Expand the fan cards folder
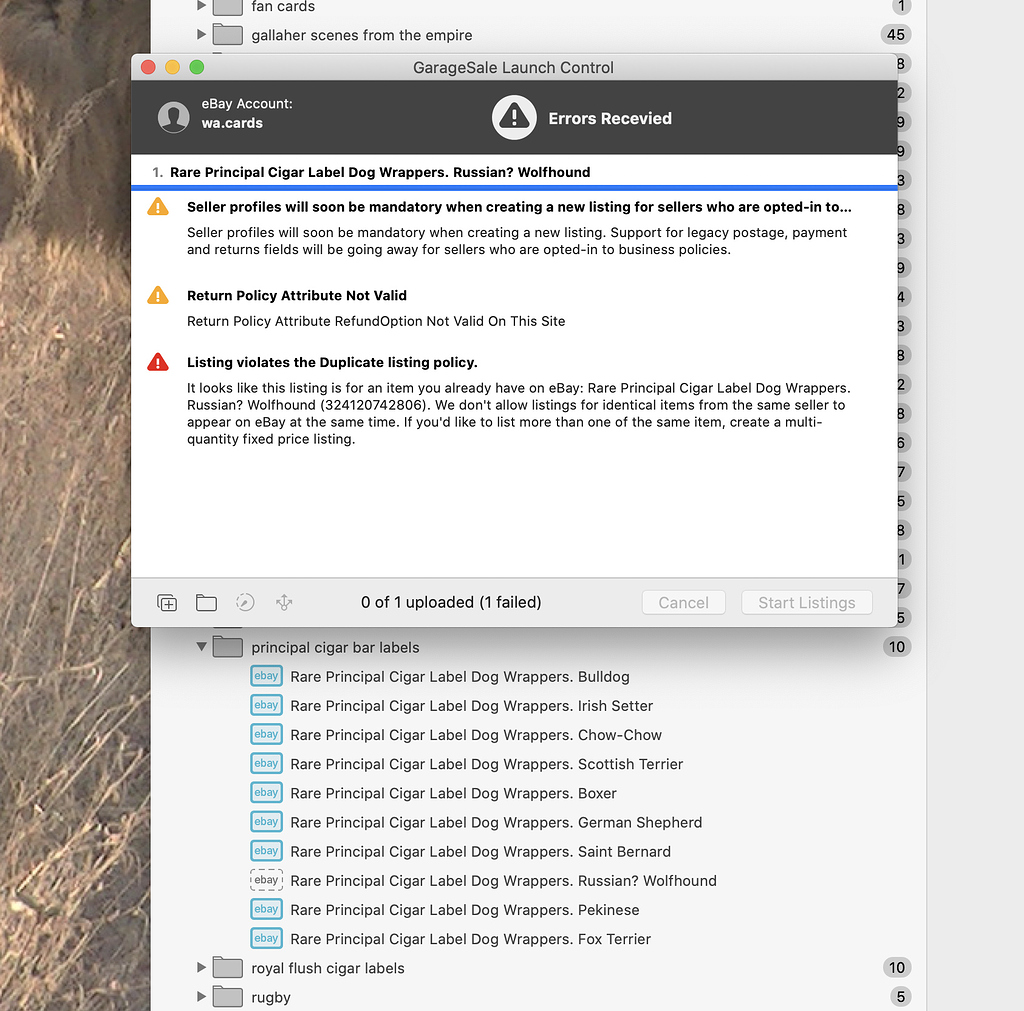 tap(201, 6)
